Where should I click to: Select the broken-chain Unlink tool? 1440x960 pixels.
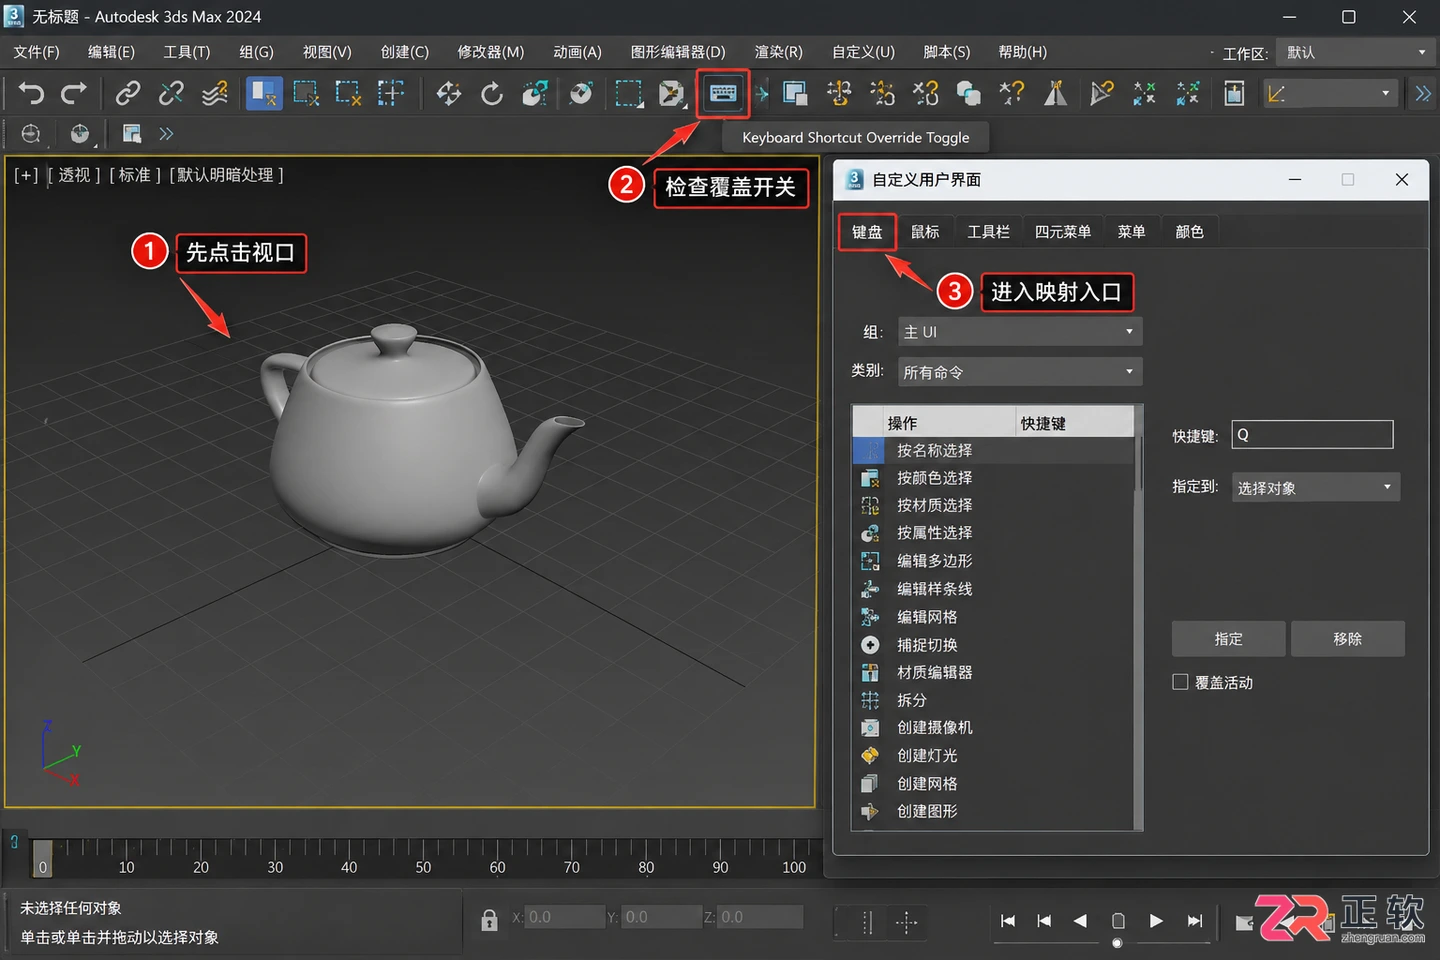click(171, 94)
